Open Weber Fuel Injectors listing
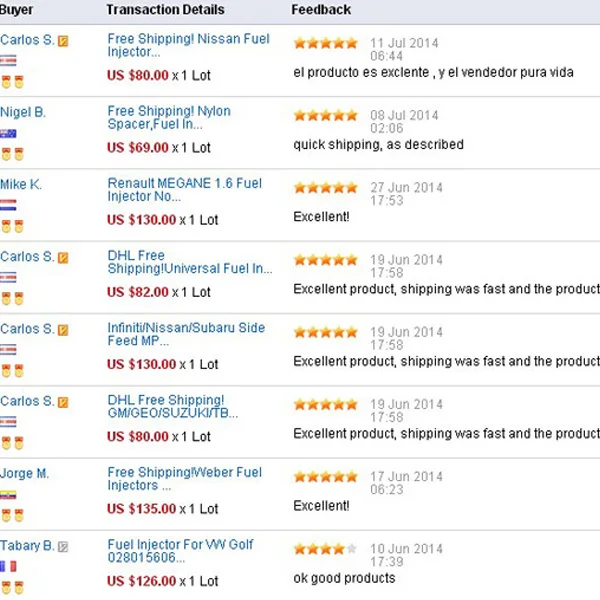This screenshot has height=600, width=600. coord(184,479)
